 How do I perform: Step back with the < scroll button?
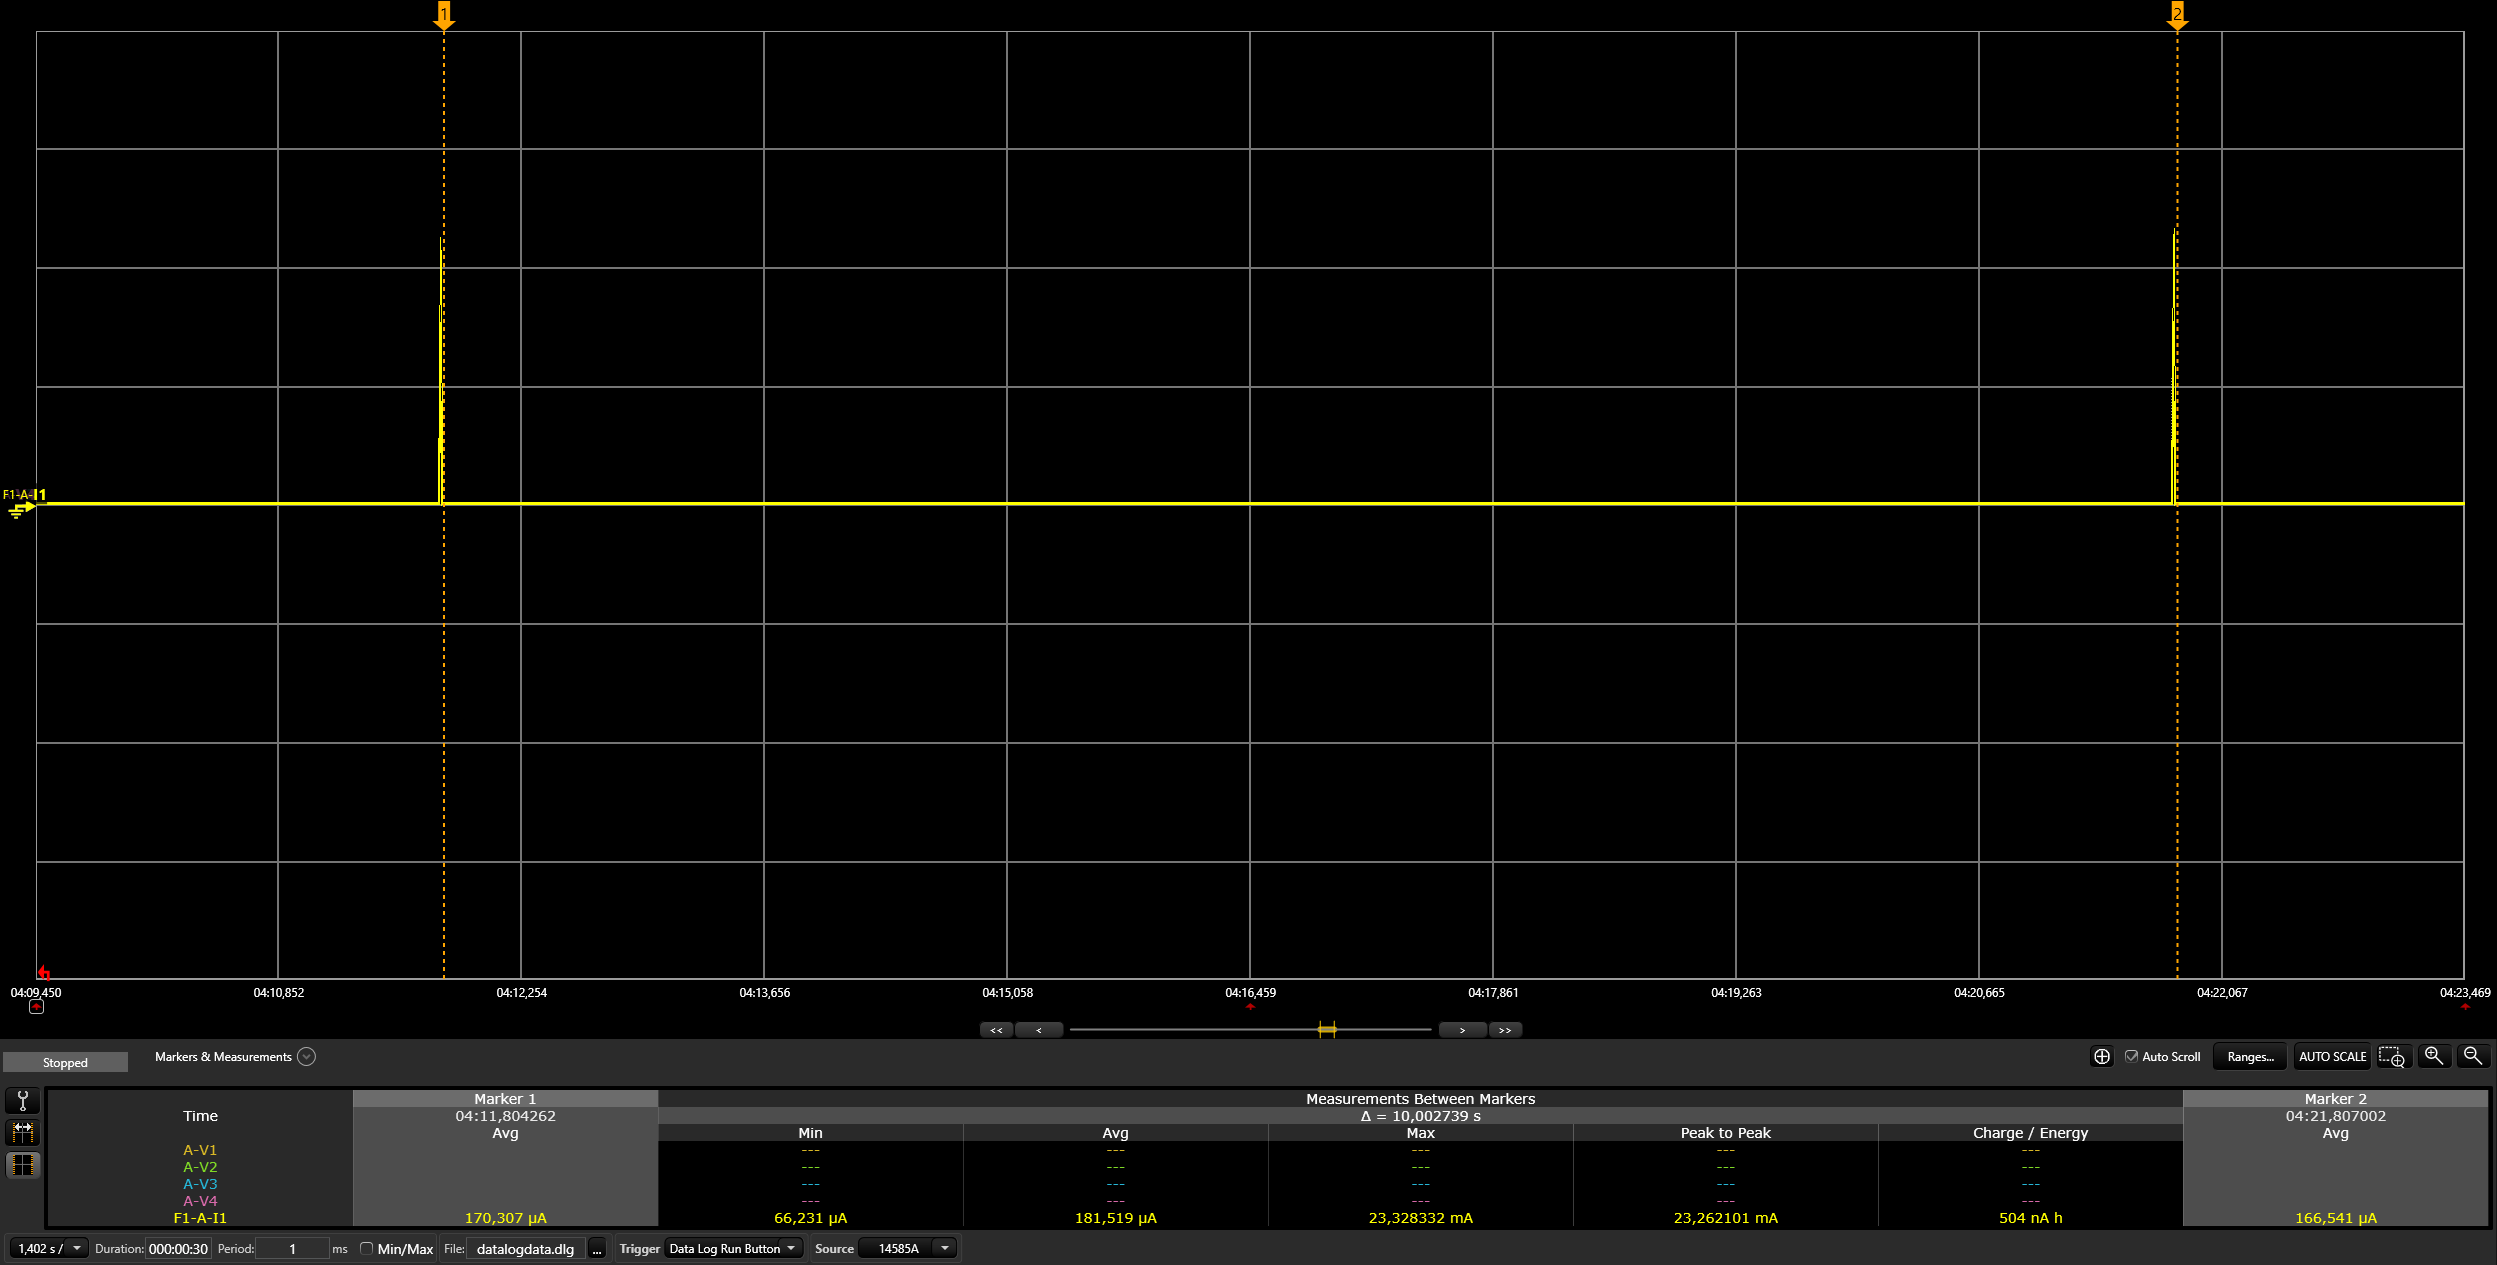pyautogui.click(x=1039, y=1030)
